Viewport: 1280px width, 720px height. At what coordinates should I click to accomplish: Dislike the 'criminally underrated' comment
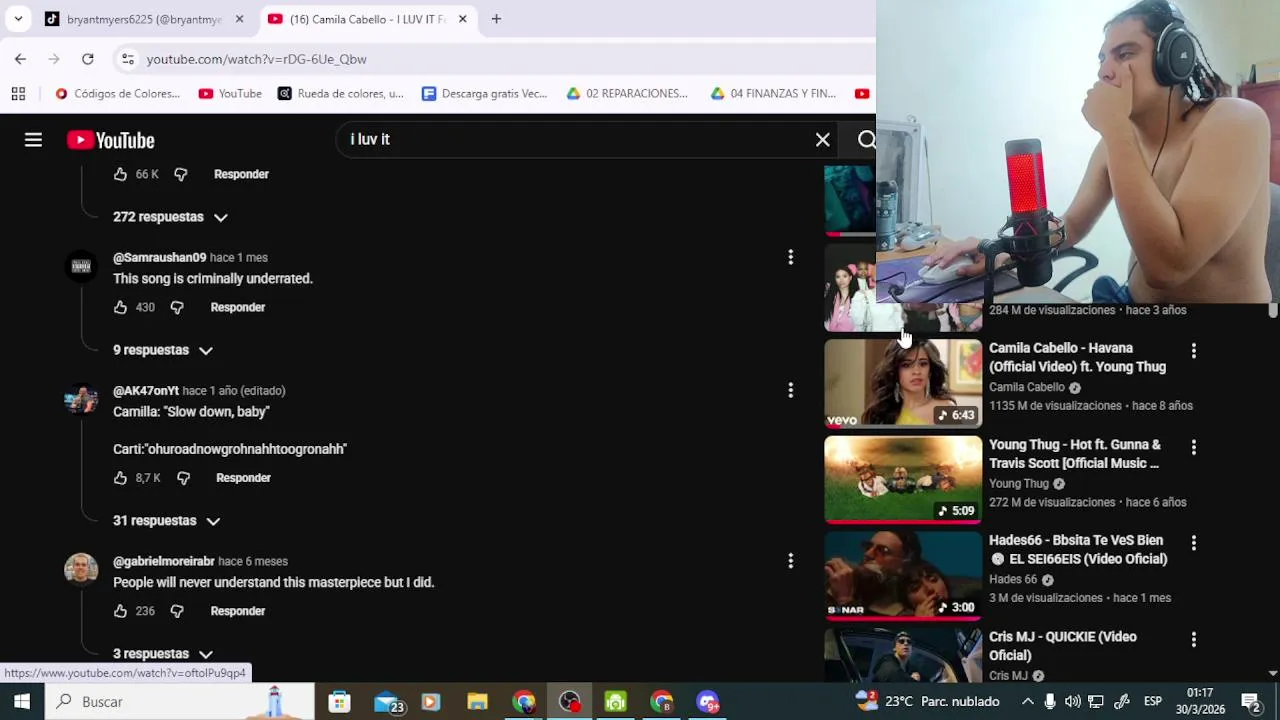point(177,307)
